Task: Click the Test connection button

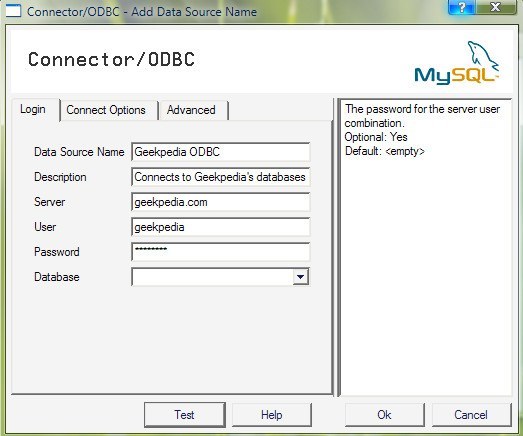Action: pyautogui.click(x=184, y=415)
